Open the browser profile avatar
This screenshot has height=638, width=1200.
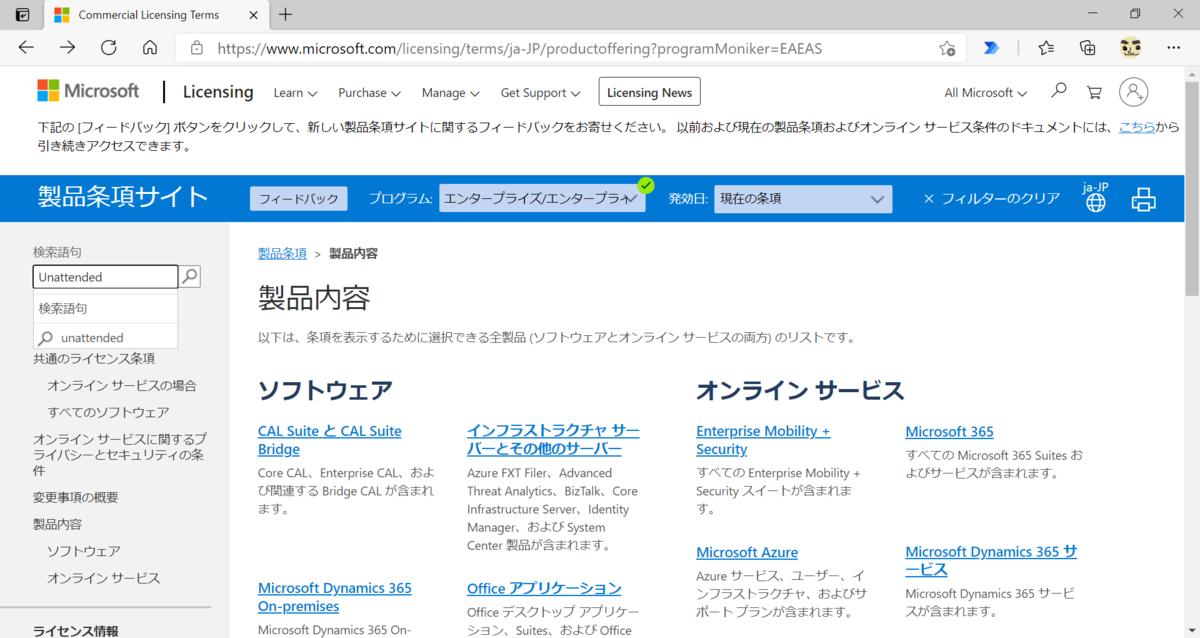(x=1131, y=47)
